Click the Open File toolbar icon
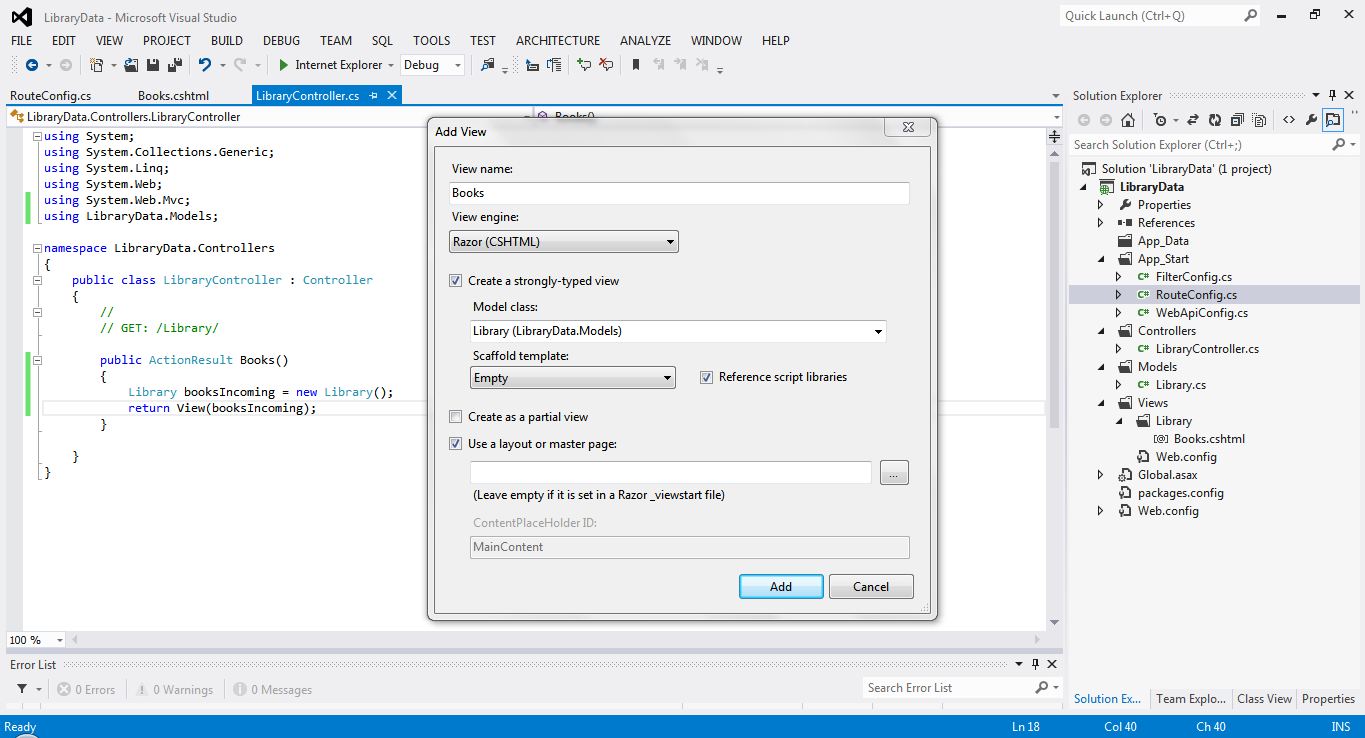 coord(131,65)
